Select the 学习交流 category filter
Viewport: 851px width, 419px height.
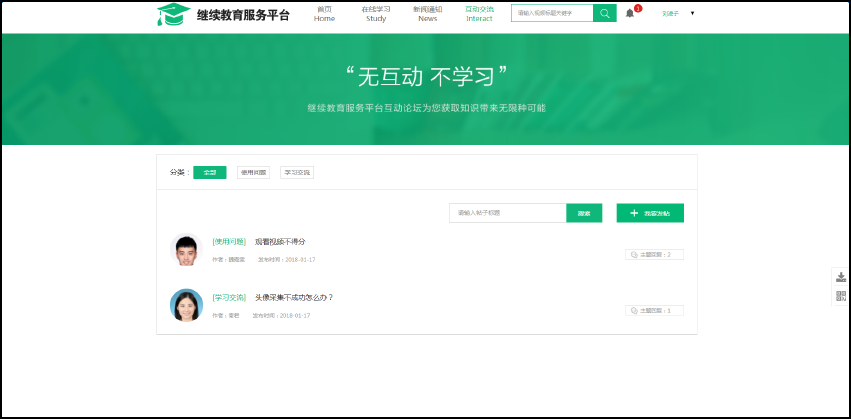[x=297, y=172]
